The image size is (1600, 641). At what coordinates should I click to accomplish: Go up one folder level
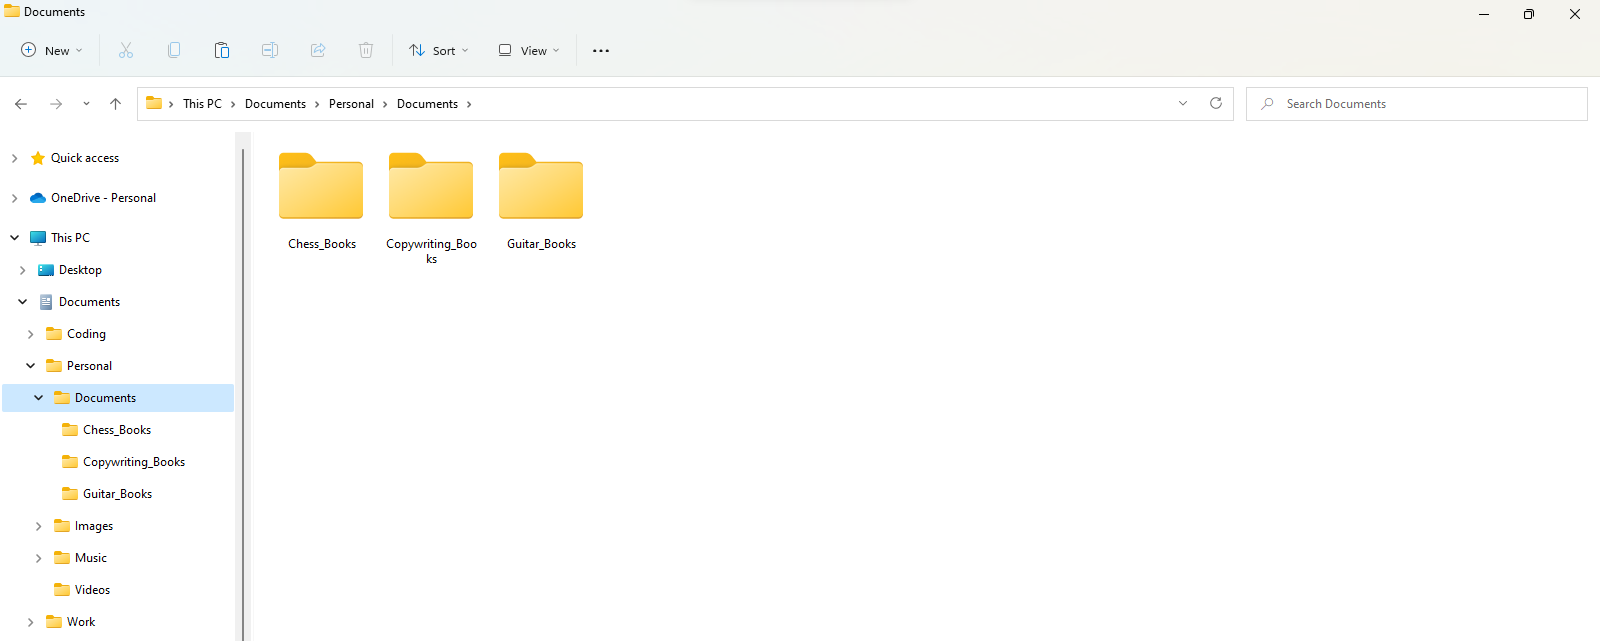point(116,104)
